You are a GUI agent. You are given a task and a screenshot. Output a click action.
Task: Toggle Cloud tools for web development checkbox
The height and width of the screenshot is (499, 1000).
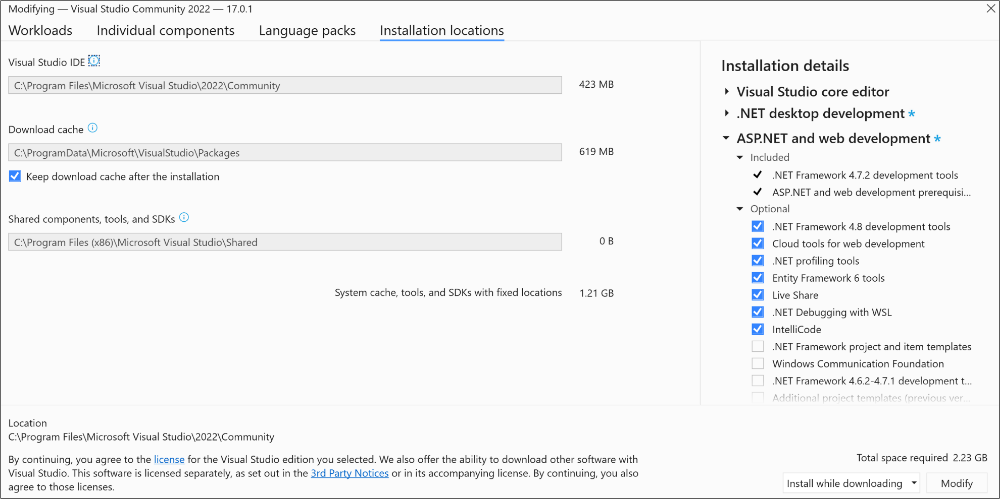point(758,244)
